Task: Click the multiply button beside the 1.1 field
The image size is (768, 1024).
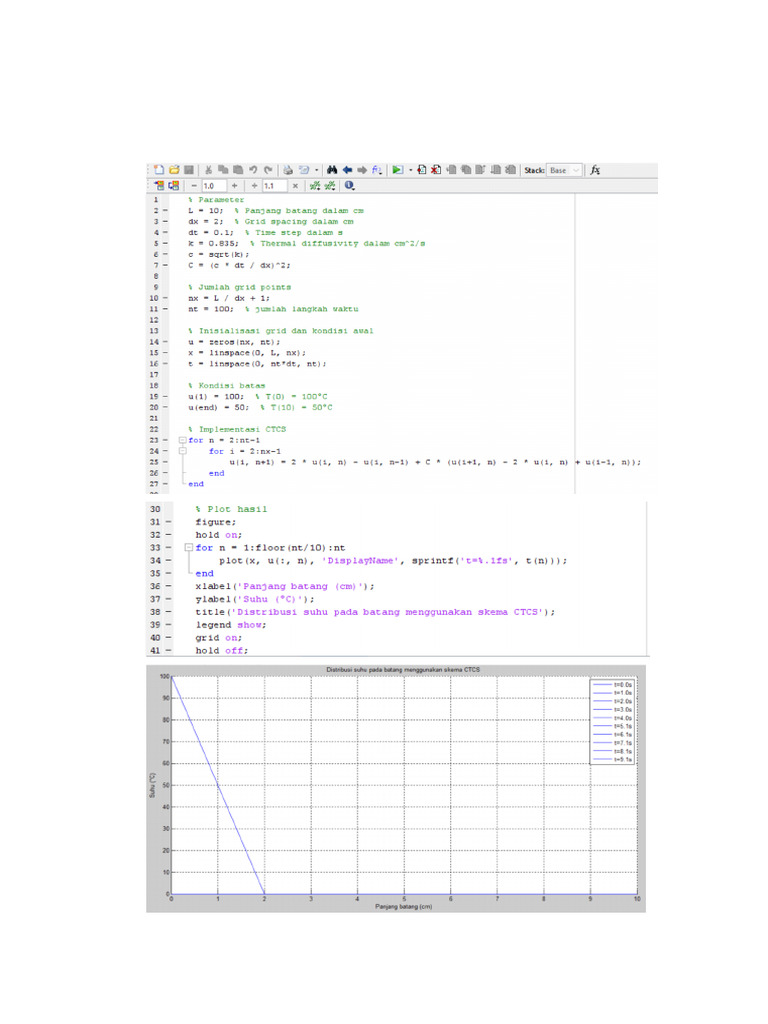Action: pos(294,186)
